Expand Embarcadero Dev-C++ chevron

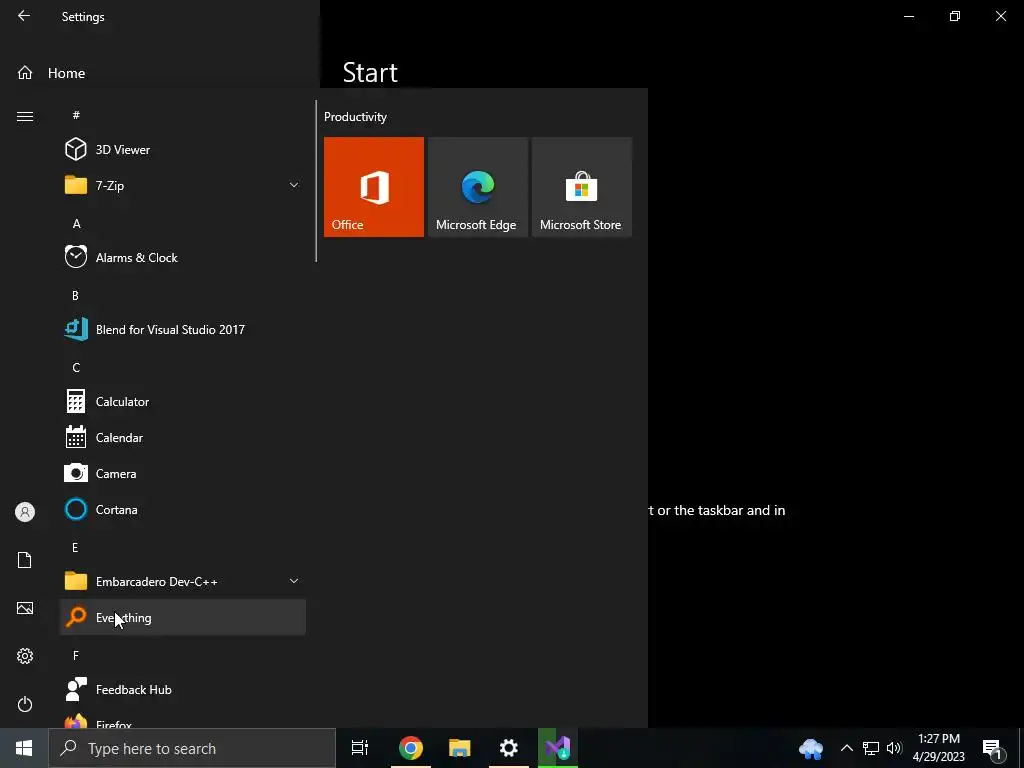(294, 581)
